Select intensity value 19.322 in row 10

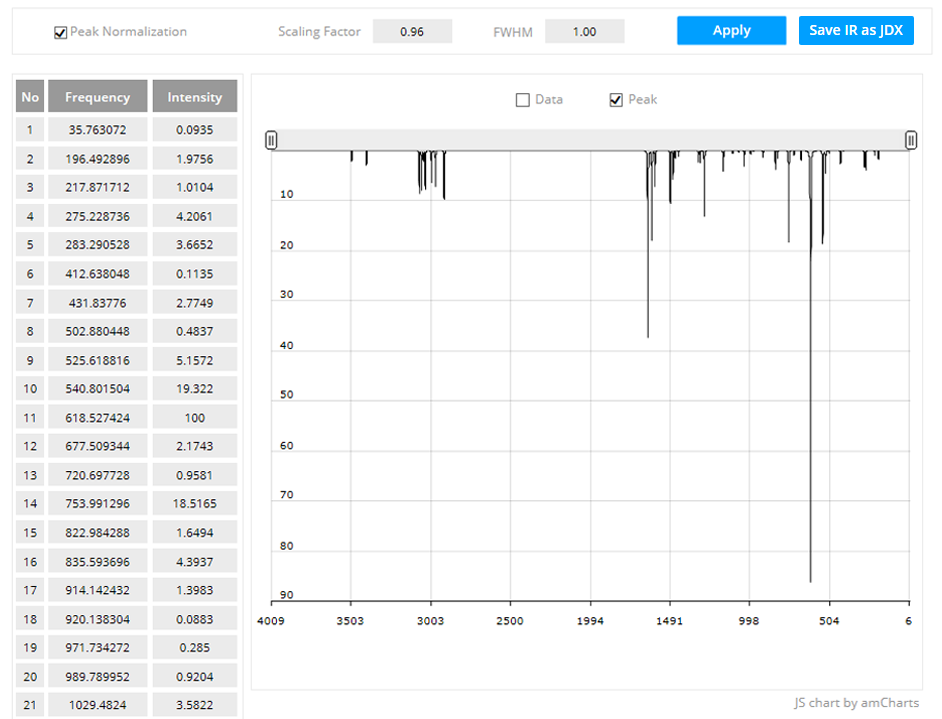195,388
